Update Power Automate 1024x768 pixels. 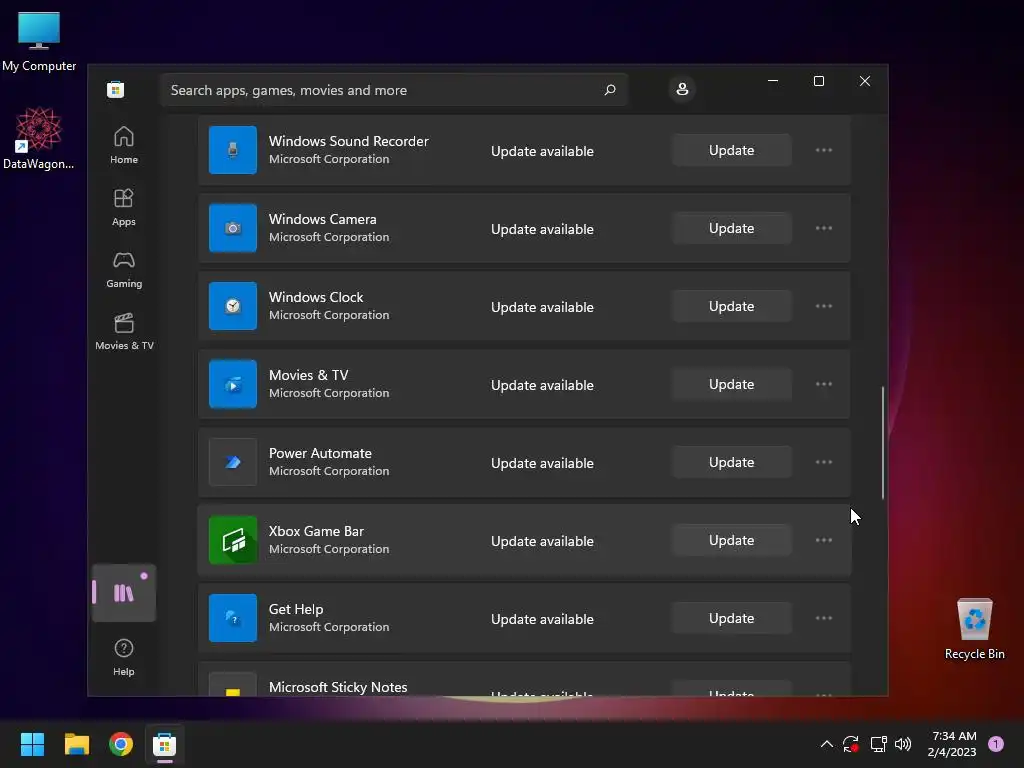[x=731, y=462]
